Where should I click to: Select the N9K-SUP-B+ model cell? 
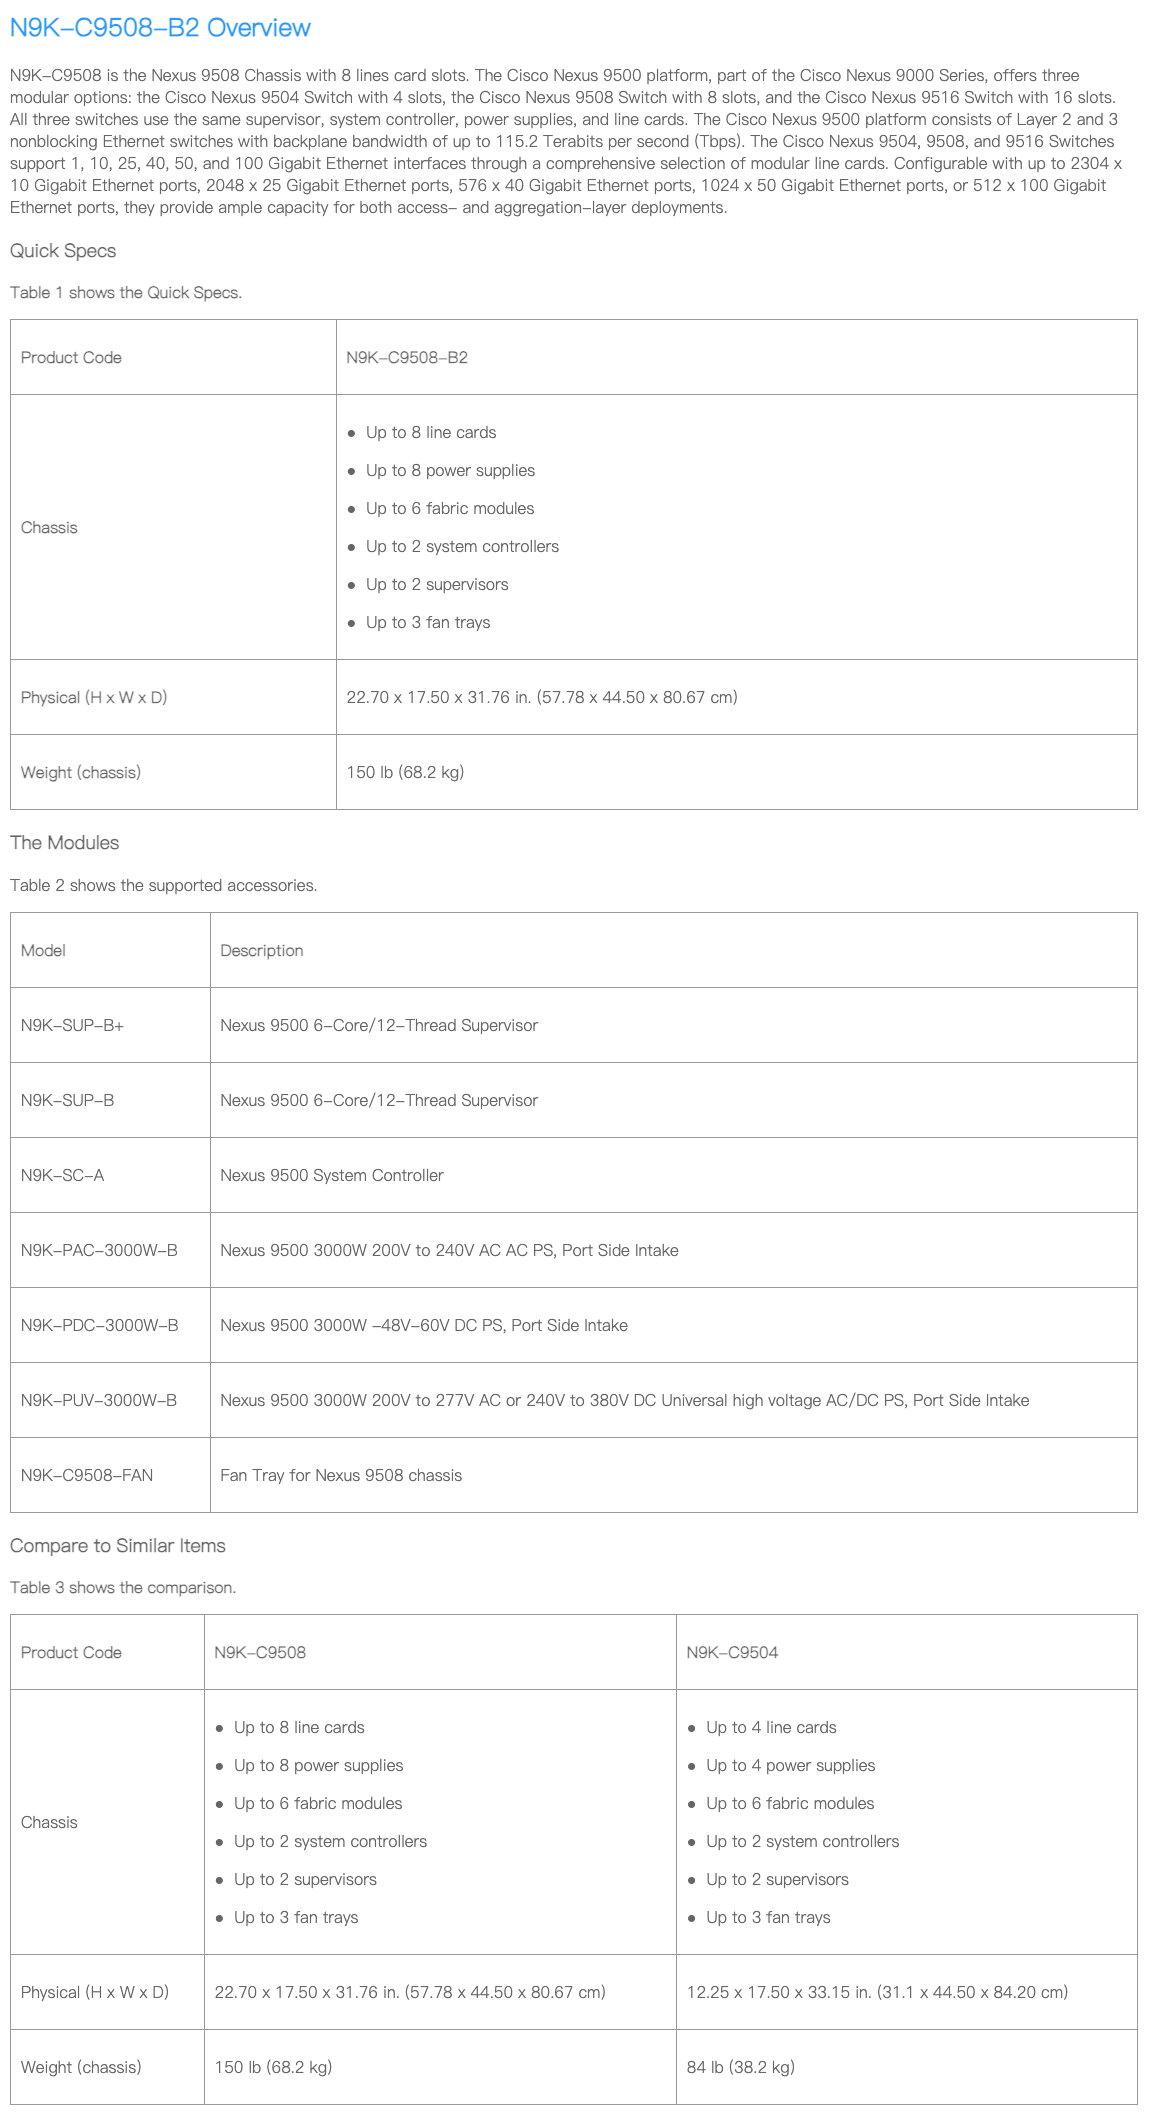click(x=72, y=1025)
